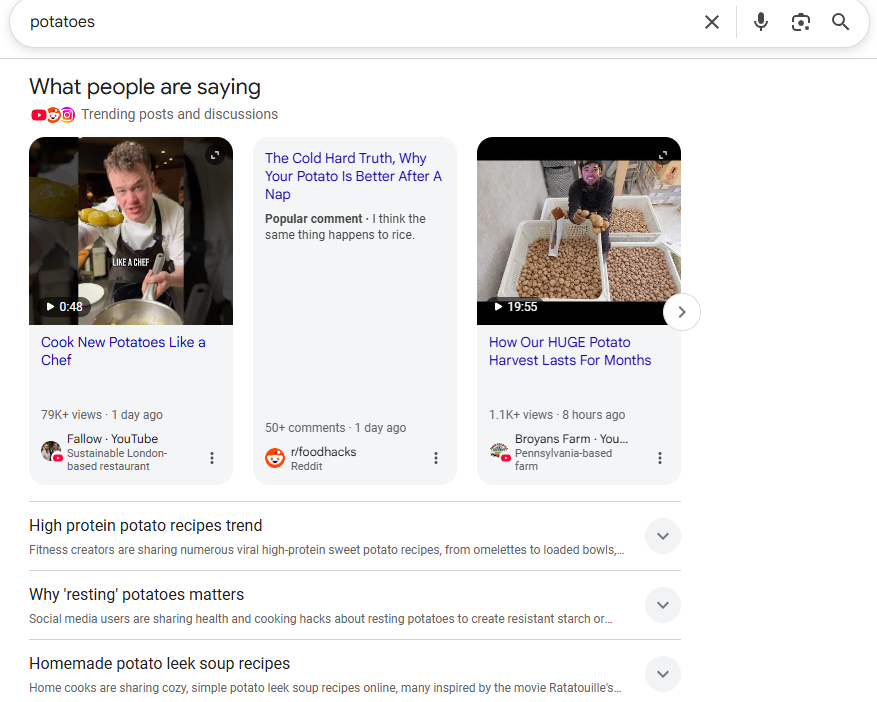Open three-dot menu on r/foodhacks card
Viewport: 877px width, 702px height.
[436, 458]
